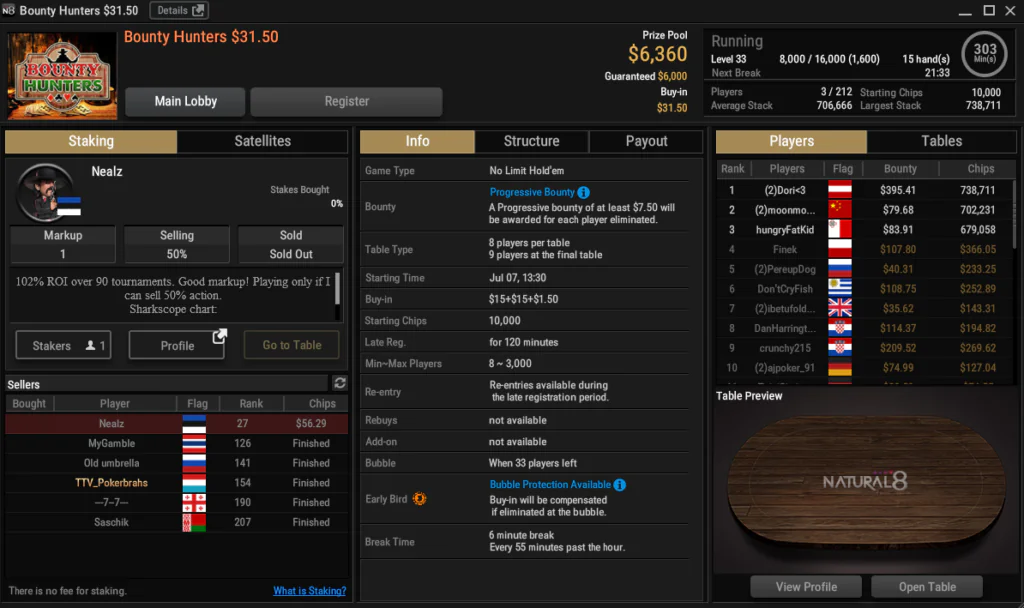Viewport: 1024px width, 608px height.
Task: Switch to the Satellites tab
Action: pyautogui.click(x=263, y=142)
